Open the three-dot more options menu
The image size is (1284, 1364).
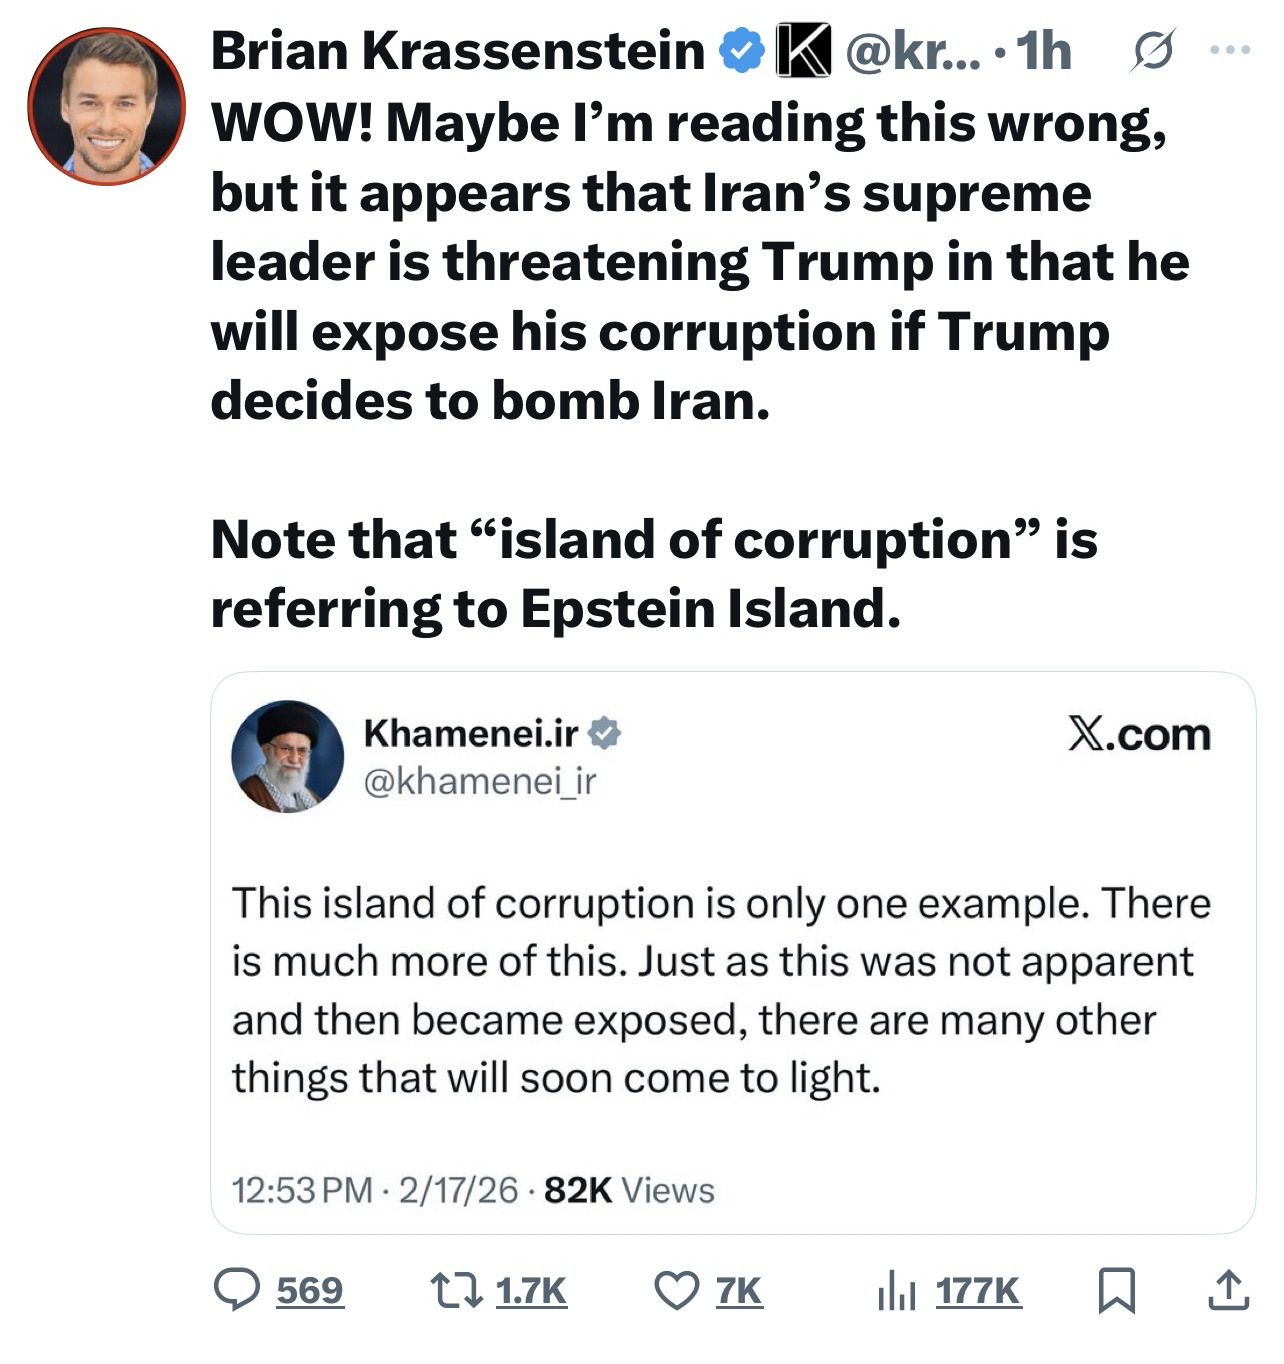[x=1230, y=49]
